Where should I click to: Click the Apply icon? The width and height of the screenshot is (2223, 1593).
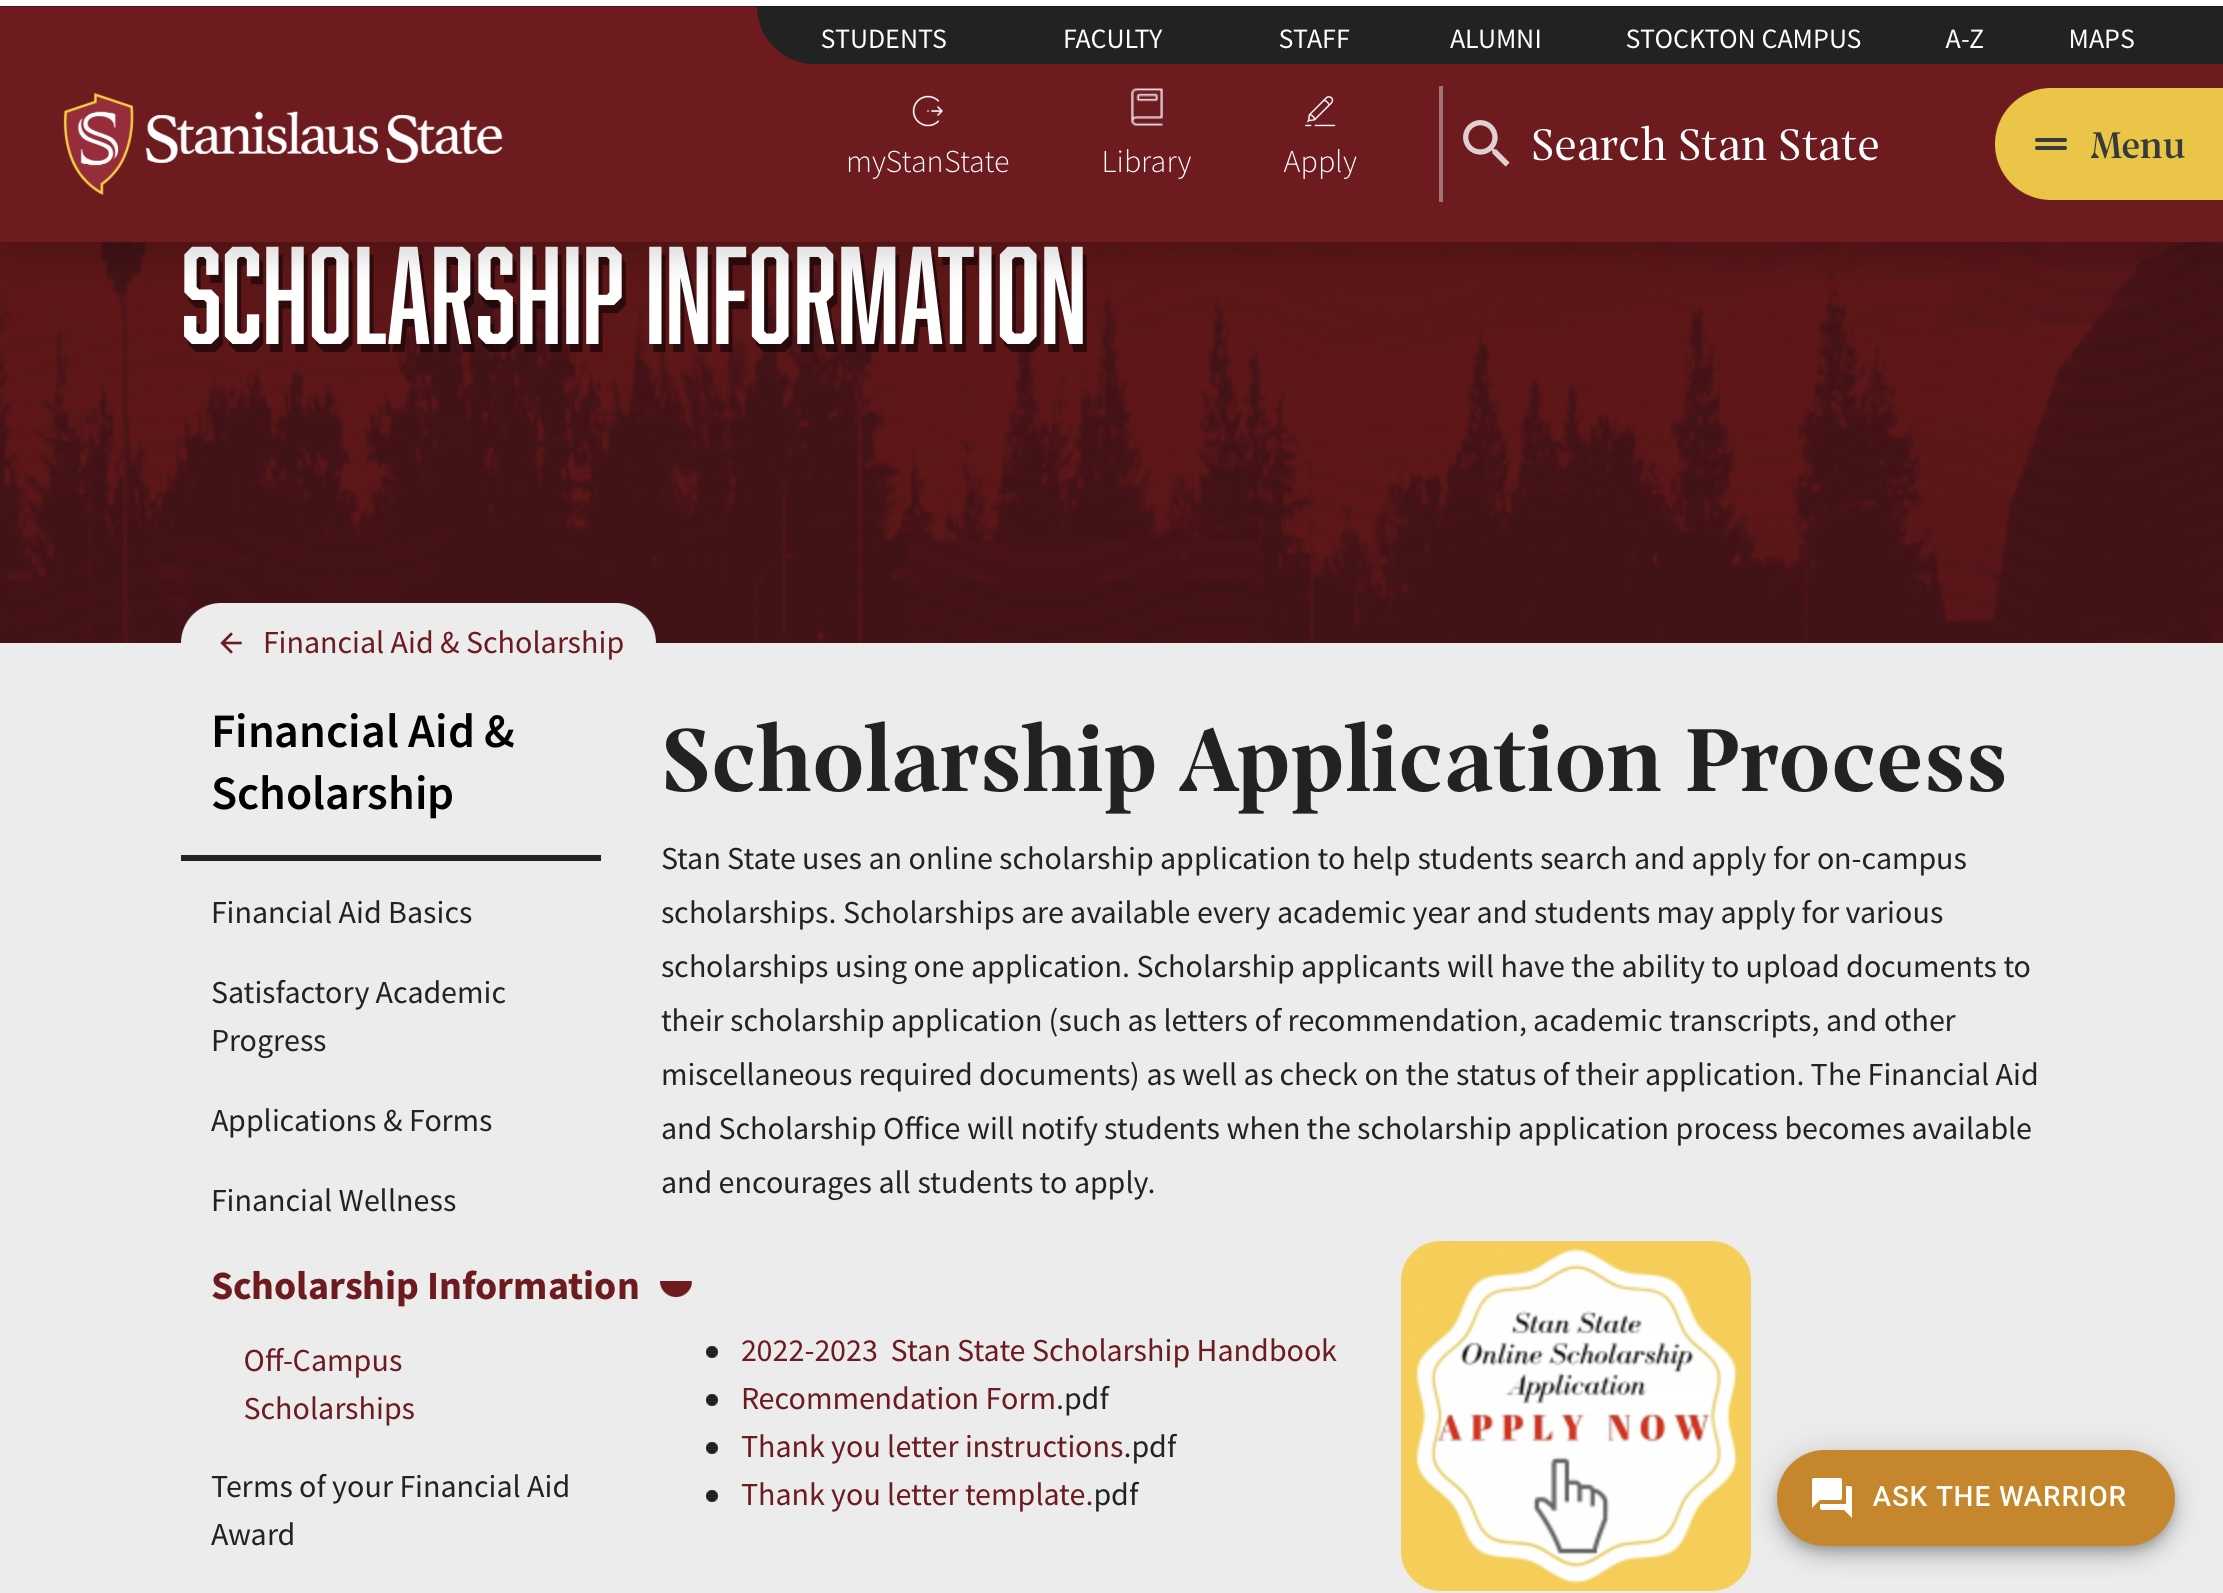[1320, 133]
